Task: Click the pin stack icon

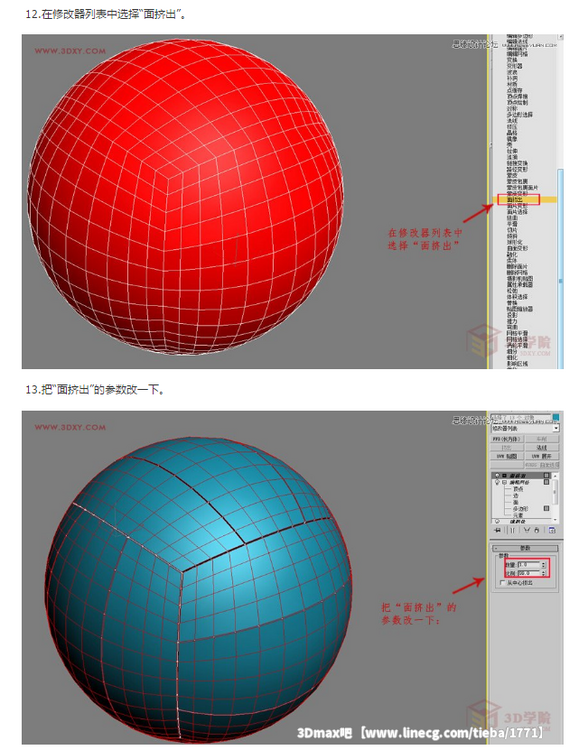Action: (498, 530)
